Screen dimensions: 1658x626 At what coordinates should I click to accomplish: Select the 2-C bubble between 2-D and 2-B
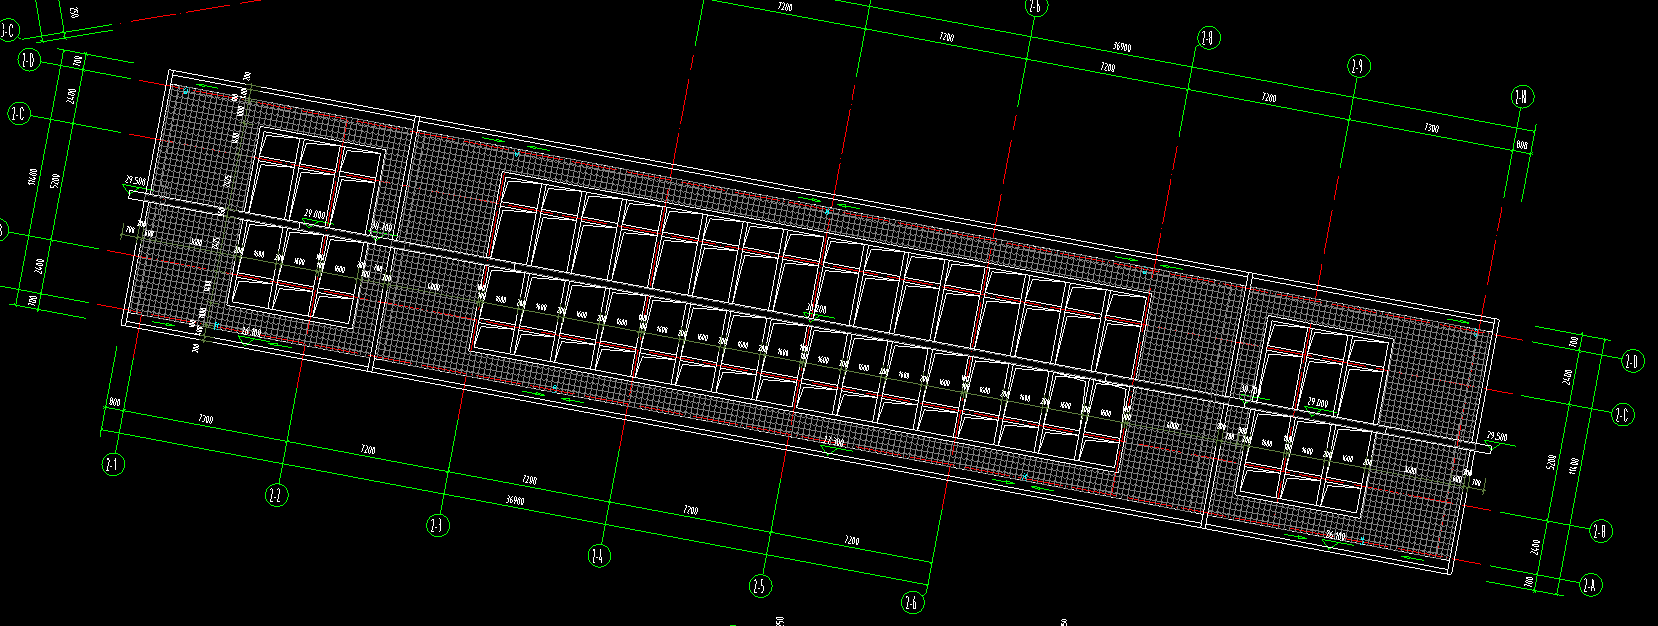[x=1623, y=414]
